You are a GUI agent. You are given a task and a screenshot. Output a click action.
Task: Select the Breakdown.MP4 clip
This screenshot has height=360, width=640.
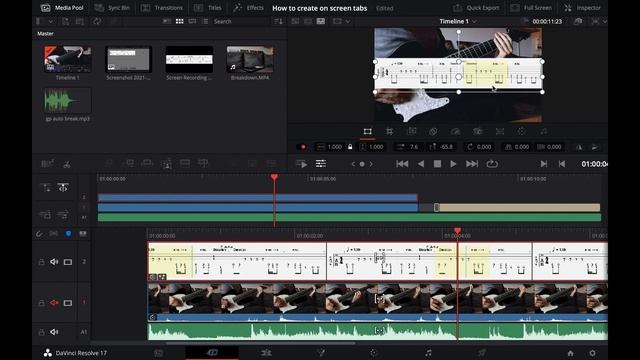(x=250, y=60)
